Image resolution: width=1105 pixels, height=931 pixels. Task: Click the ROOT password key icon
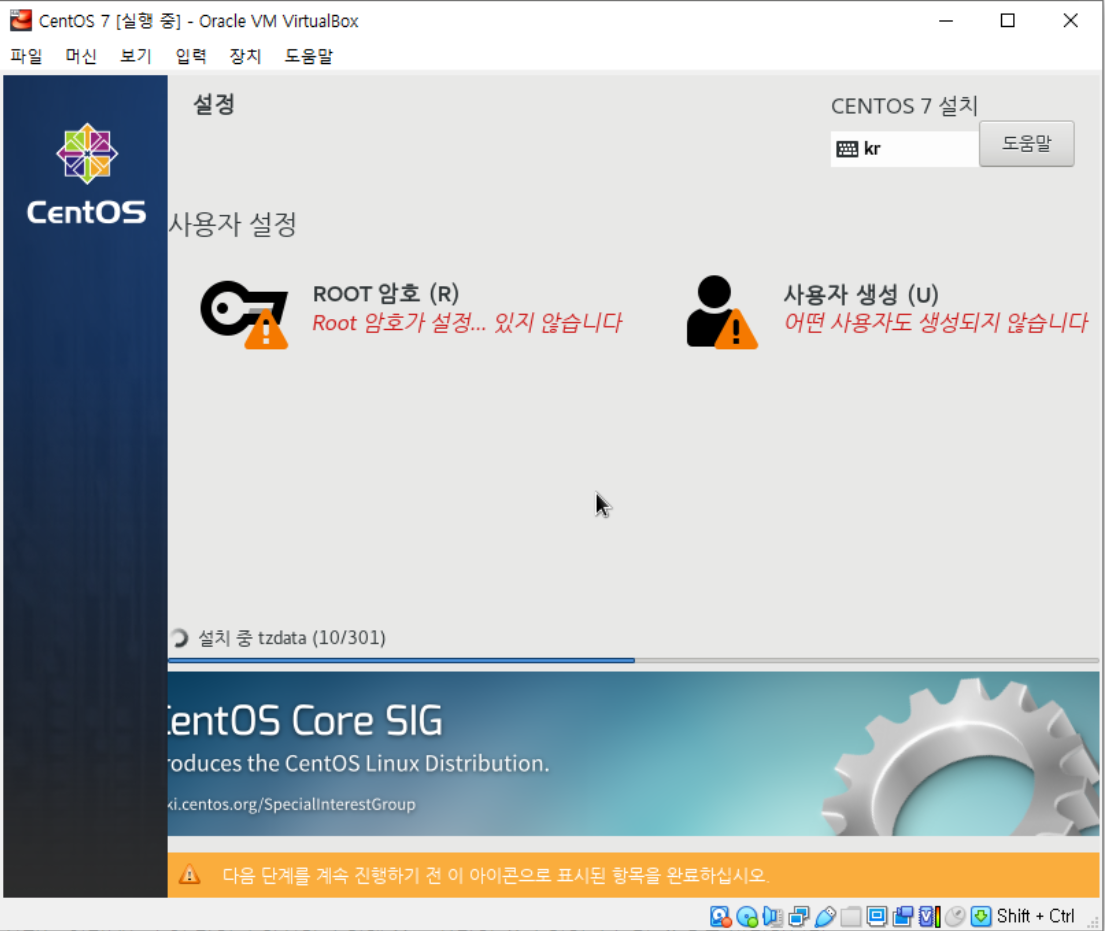245,314
